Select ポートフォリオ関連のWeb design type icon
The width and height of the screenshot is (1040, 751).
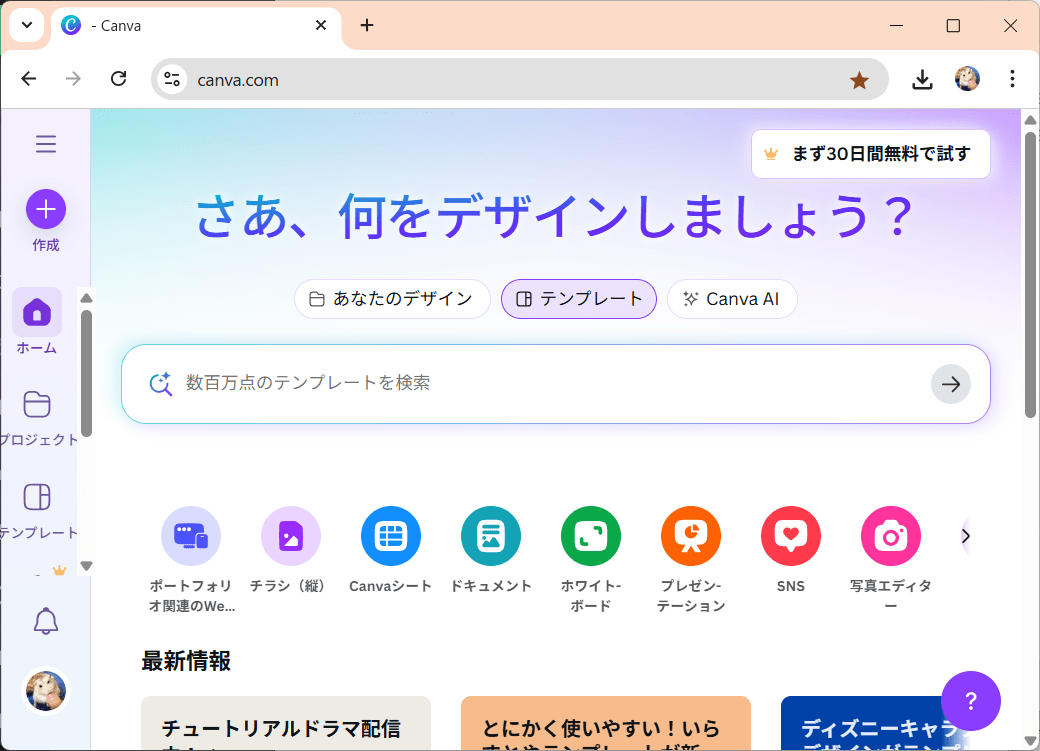(x=191, y=536)
